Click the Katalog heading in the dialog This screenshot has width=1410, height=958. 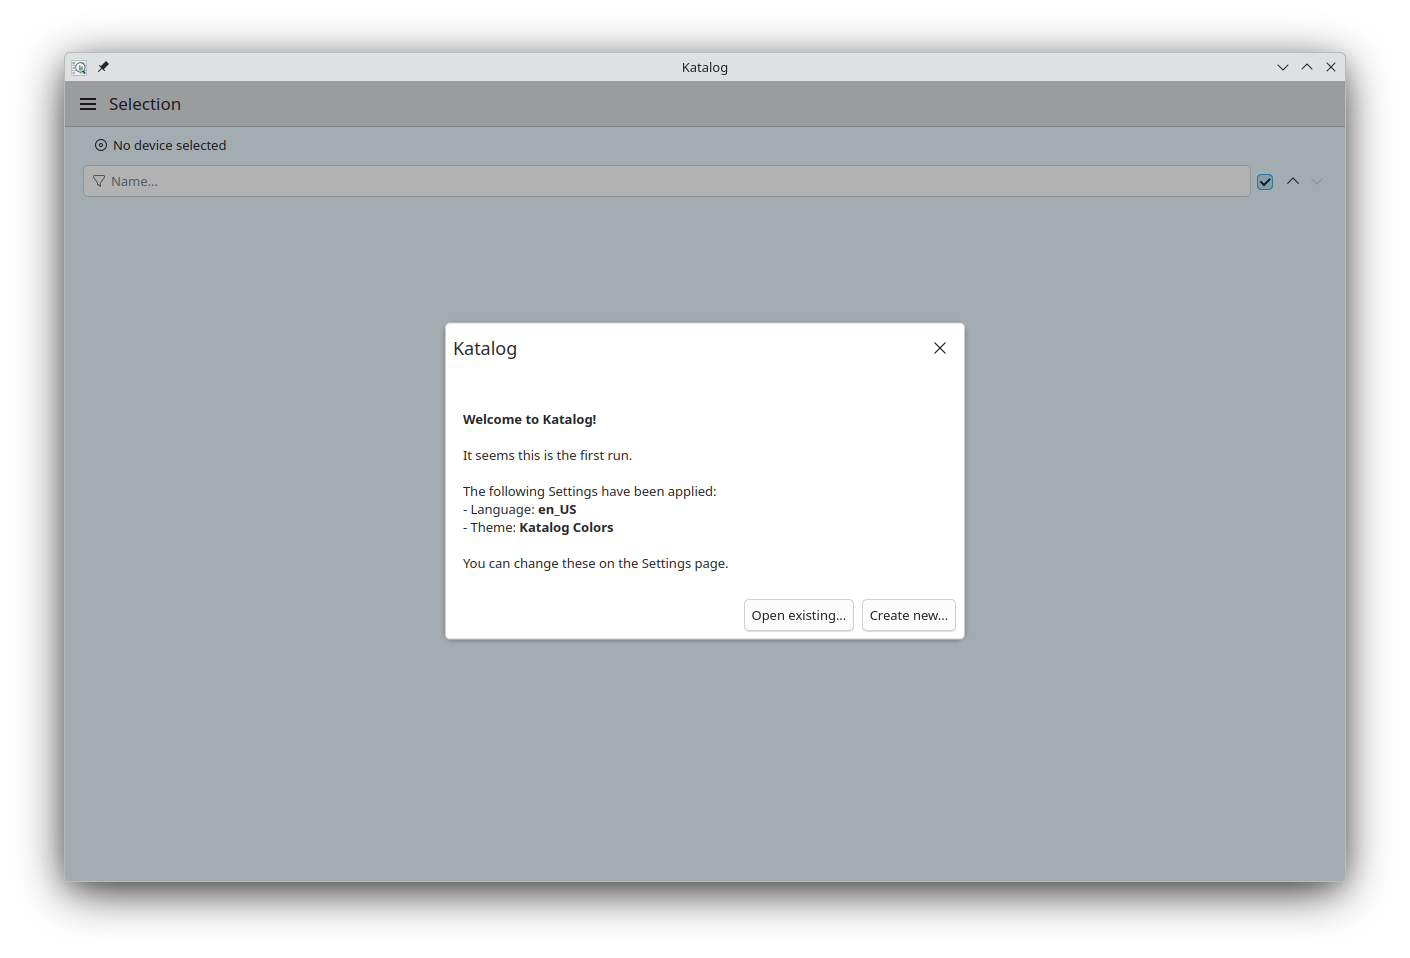pyautogui.click(x=485, y=348)
